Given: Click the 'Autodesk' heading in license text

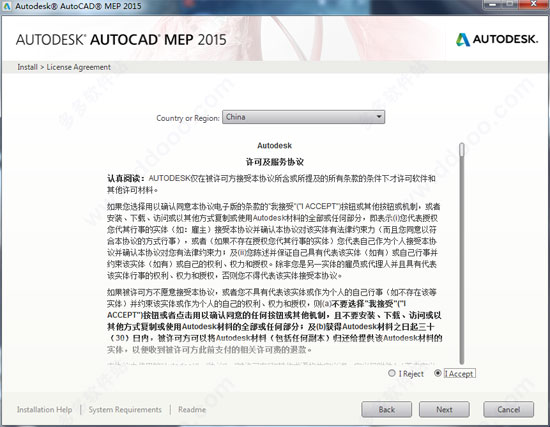Looking at the screenshot, I should (274, 145).
